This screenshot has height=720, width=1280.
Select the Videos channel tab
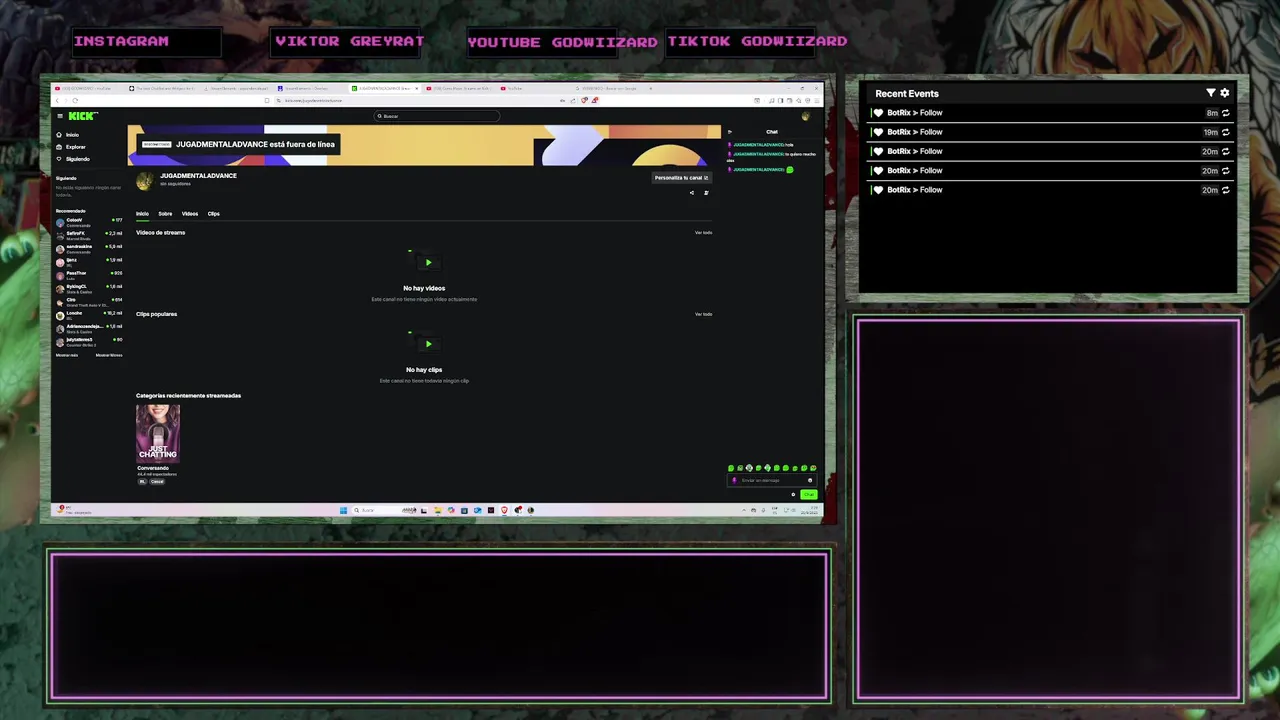coord(190,213)
